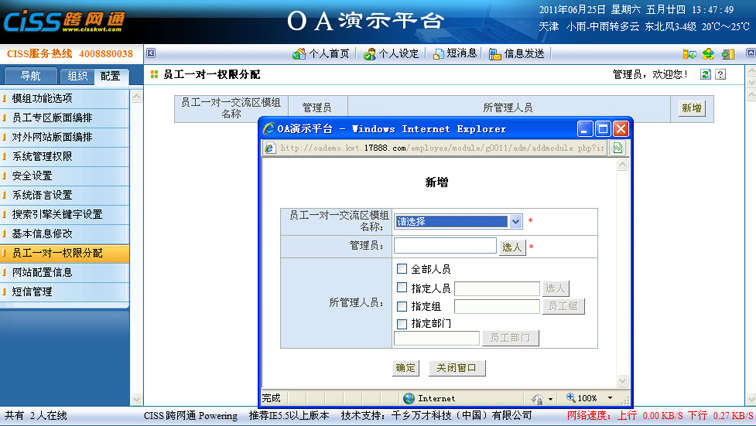Open 短消息 messages in the toolbar
This screenshot has height=426, width=756.
[454, 54]
